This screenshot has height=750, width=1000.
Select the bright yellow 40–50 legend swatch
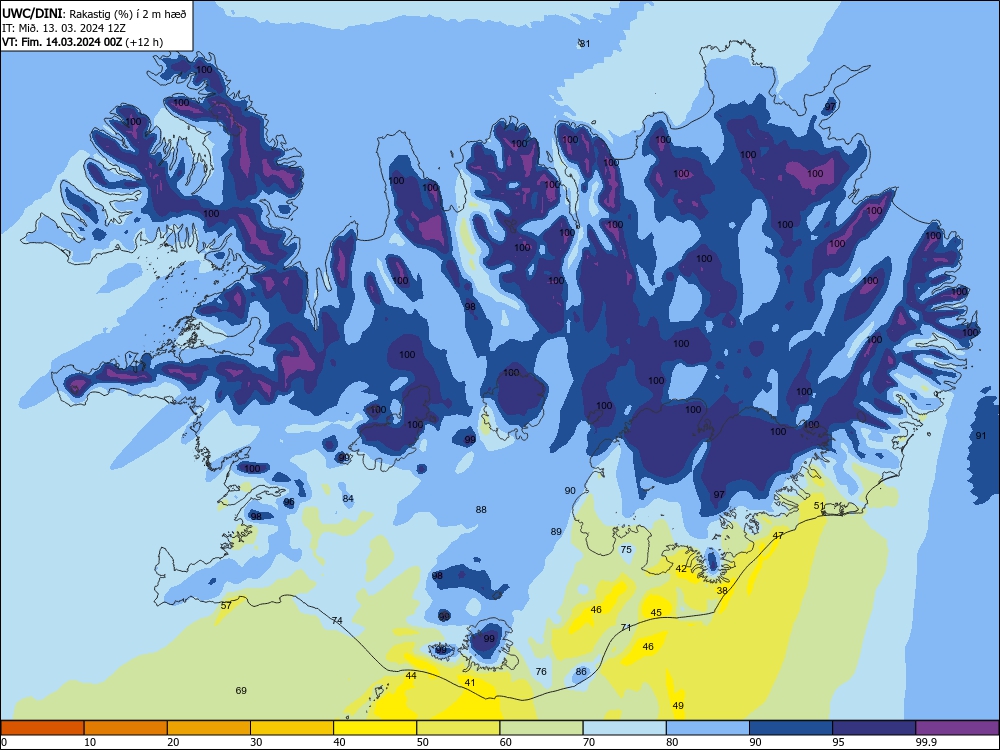(x=375, y=728)
